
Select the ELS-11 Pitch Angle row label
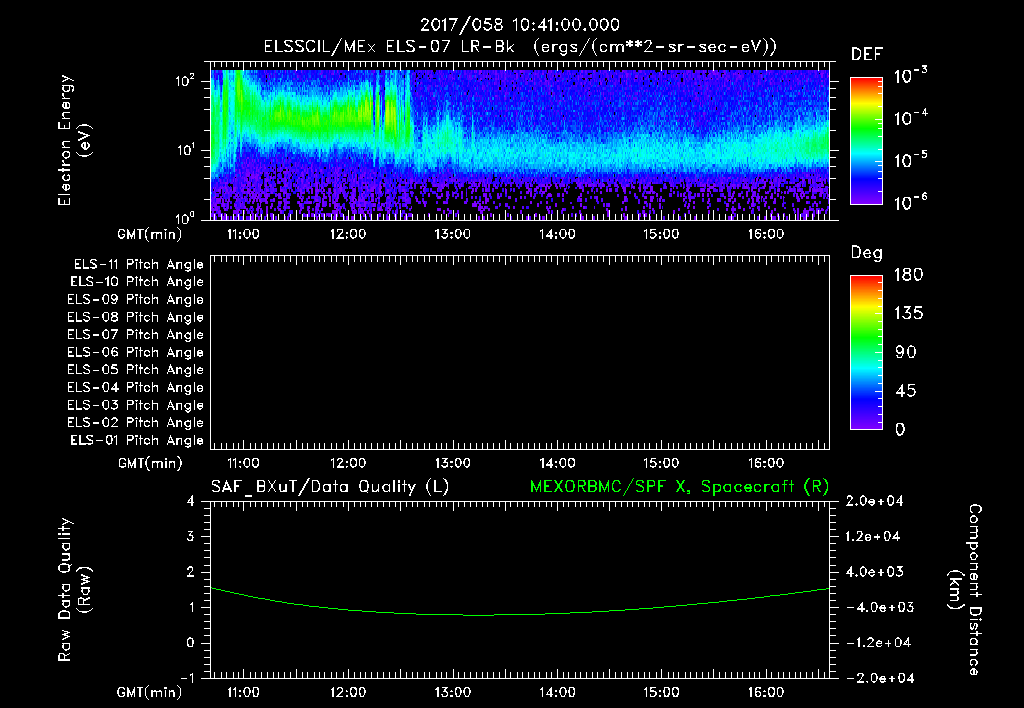click(x=138, y=265)
